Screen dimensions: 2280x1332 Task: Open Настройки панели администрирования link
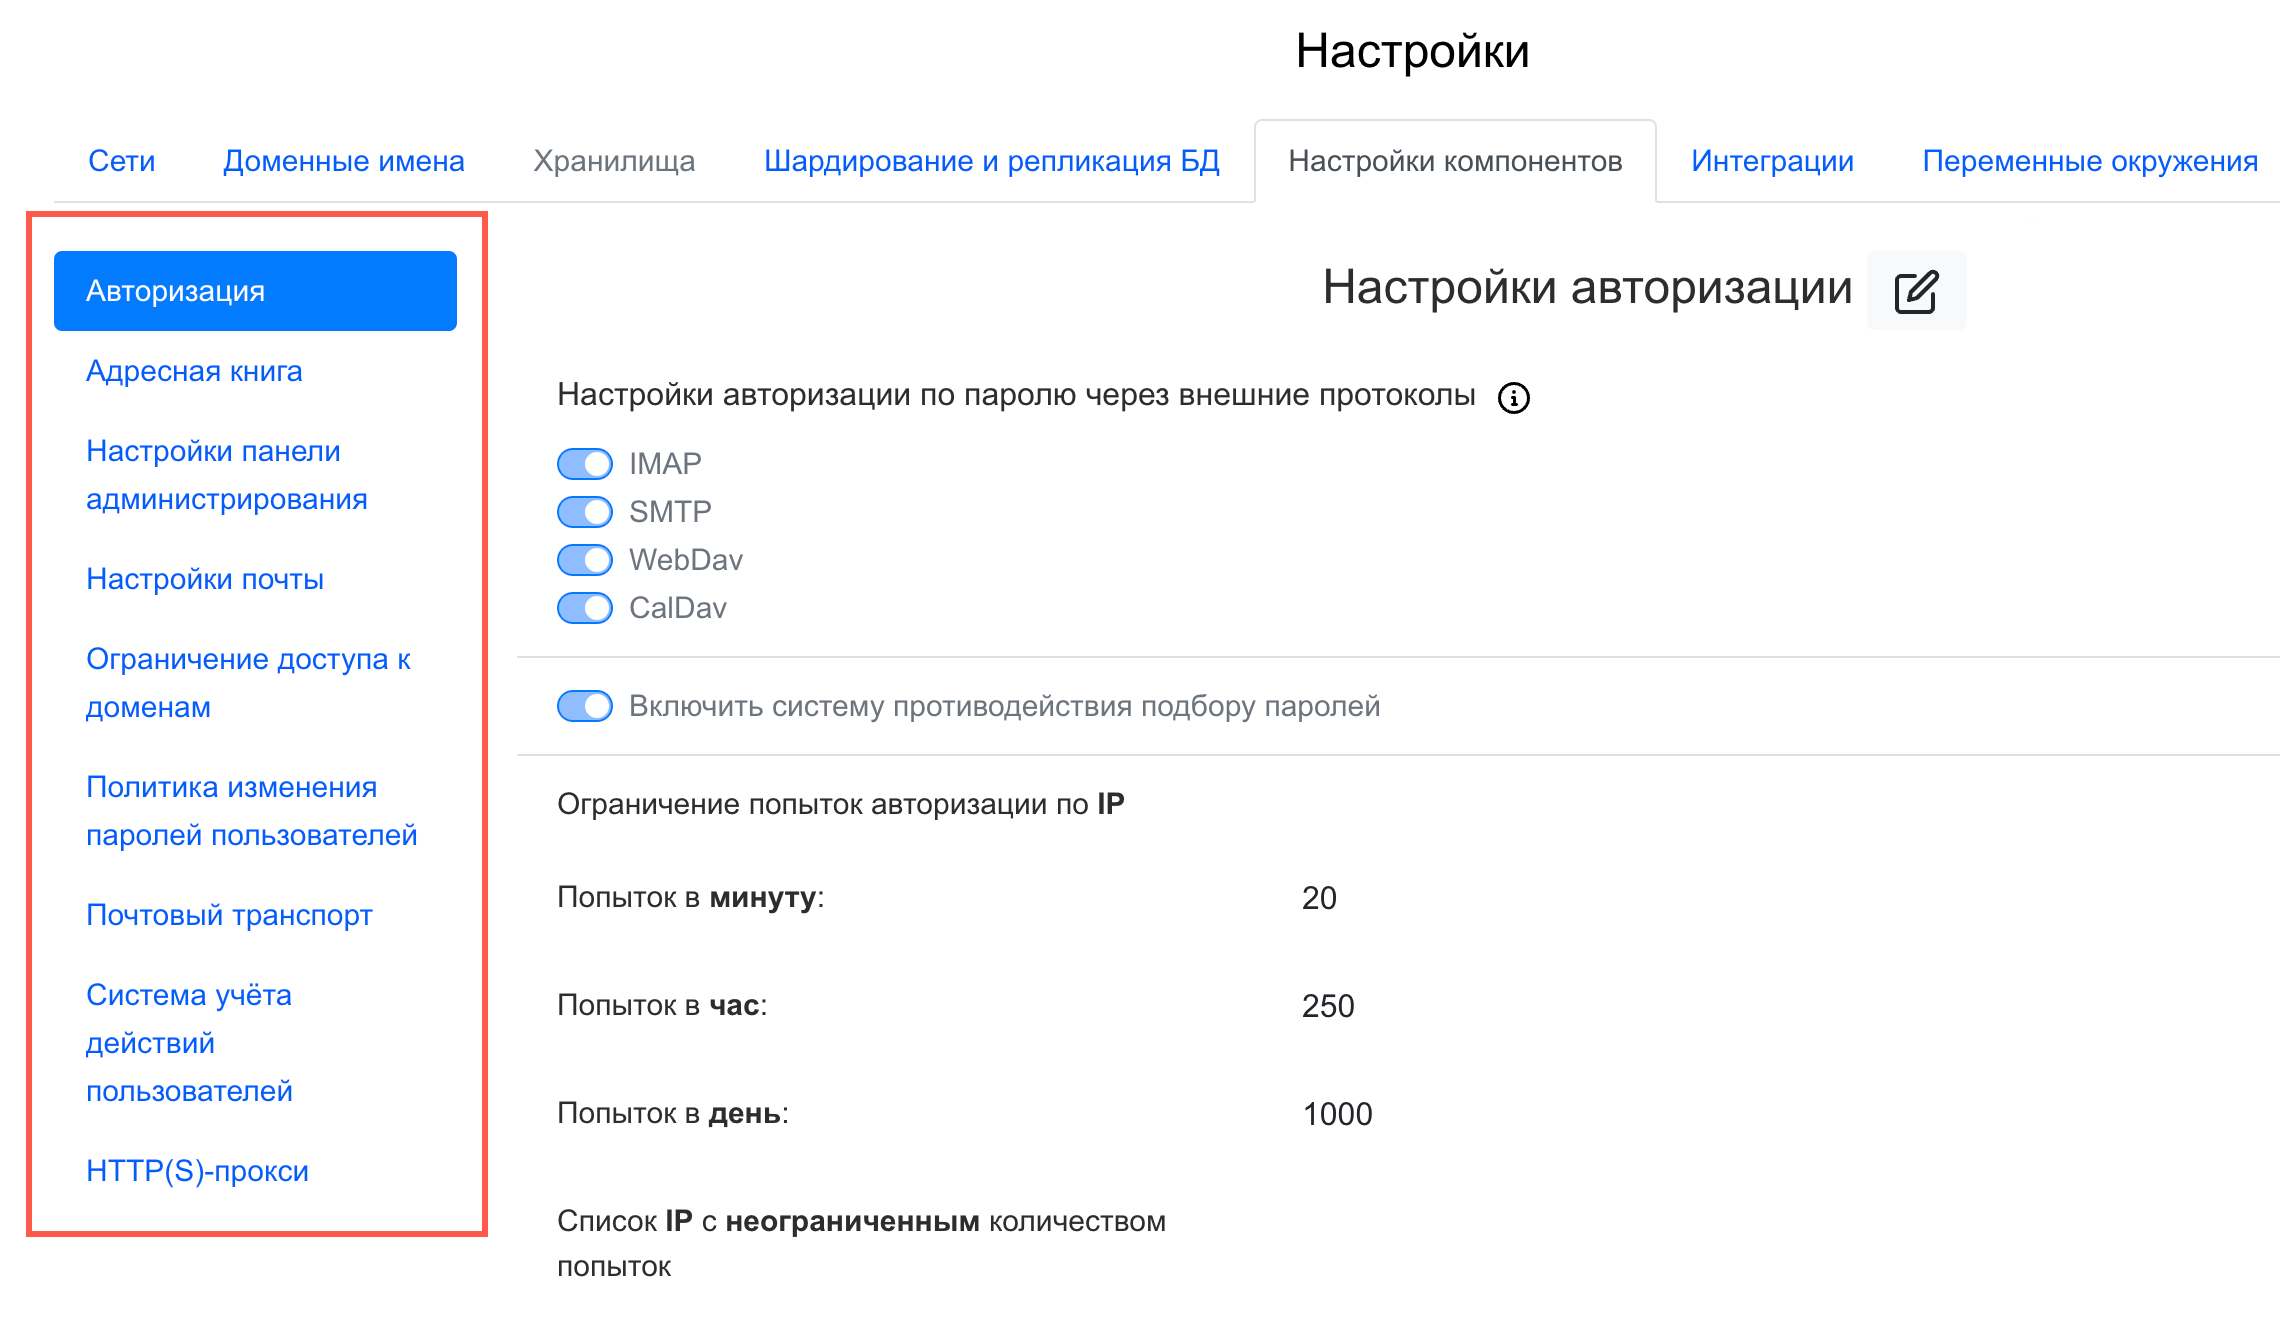(226, 475)
